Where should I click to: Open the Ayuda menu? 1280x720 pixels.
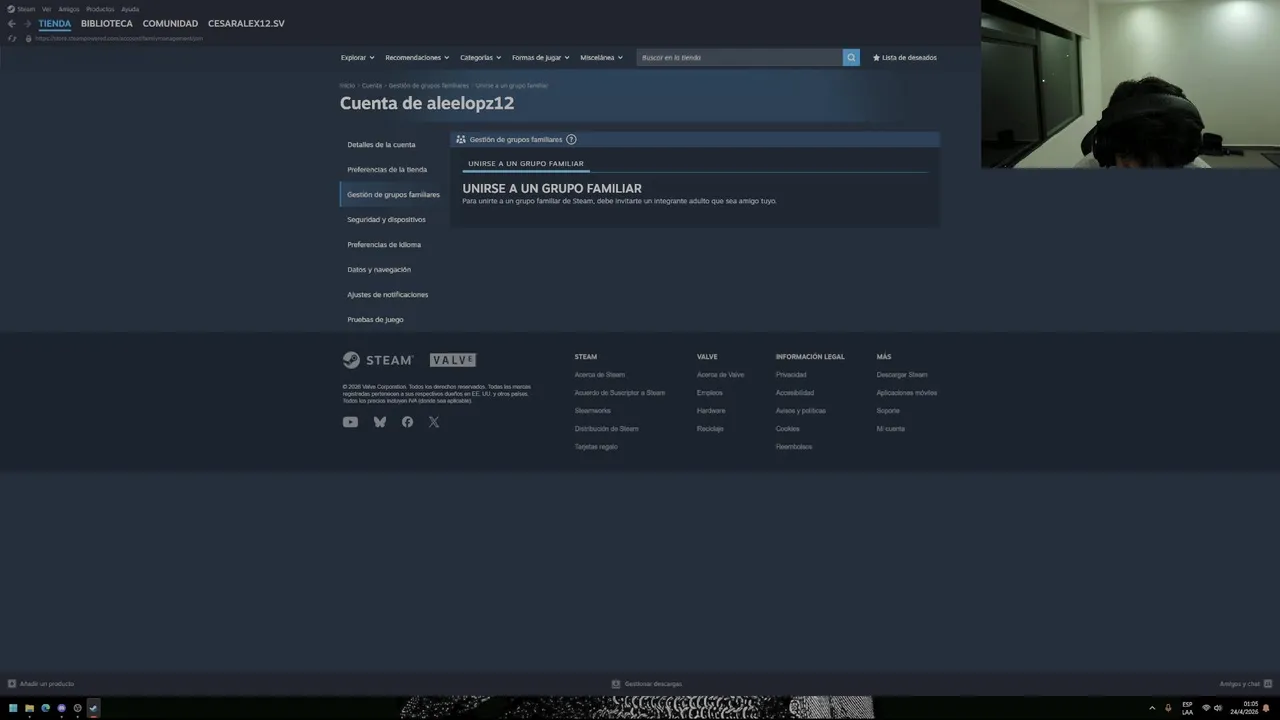coord(130,9)
